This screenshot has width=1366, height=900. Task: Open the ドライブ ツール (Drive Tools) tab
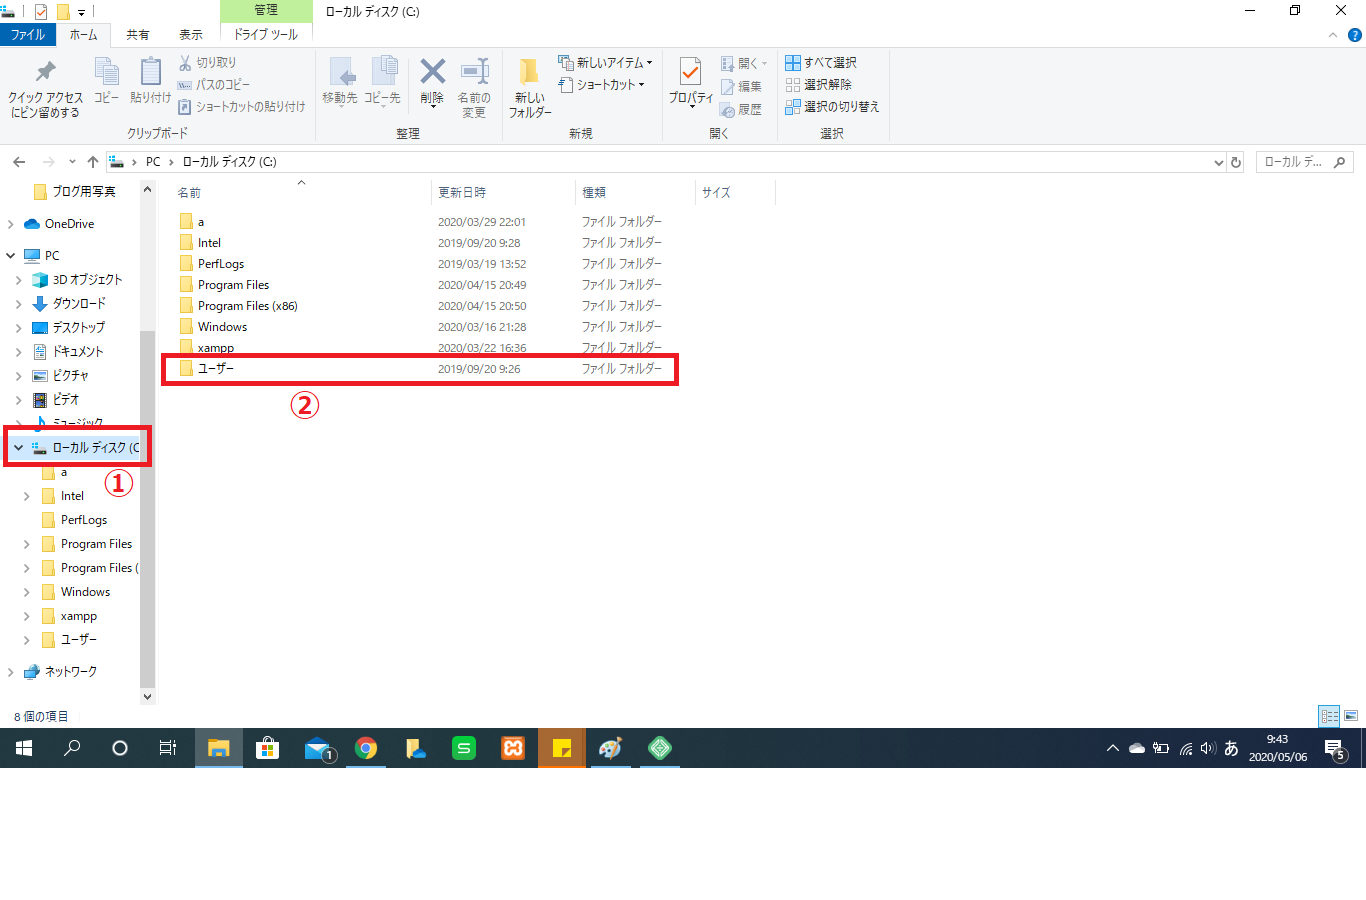pos(266,35)
